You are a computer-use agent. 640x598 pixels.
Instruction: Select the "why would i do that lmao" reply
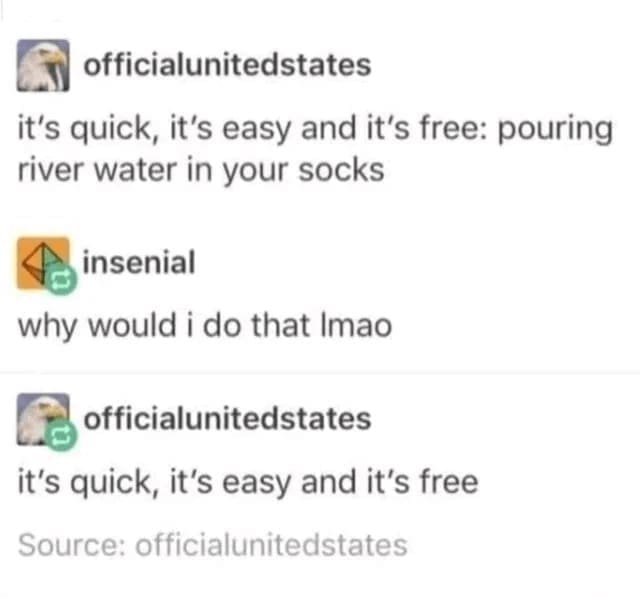click(x=205, y=327)
